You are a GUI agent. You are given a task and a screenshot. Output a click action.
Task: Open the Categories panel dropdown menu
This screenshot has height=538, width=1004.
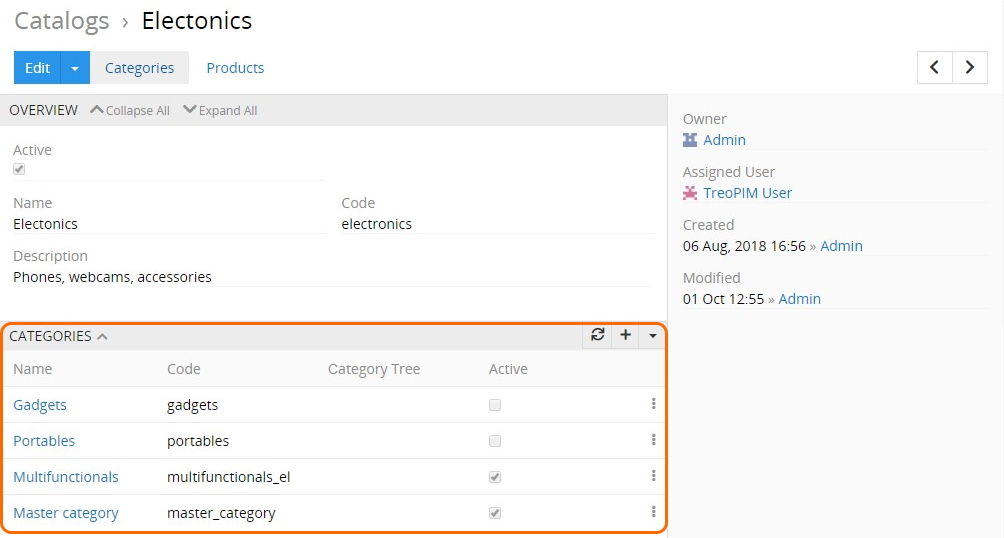click(x=653, y=336)
